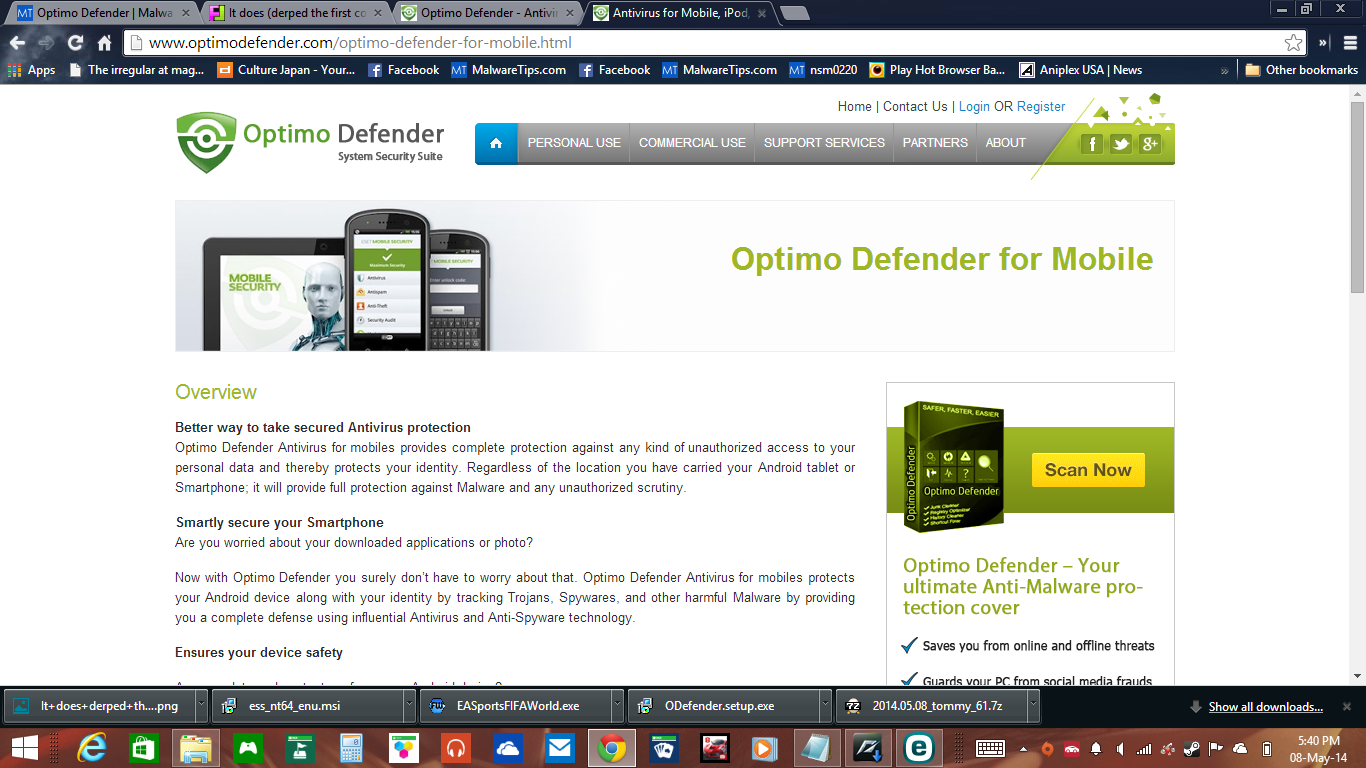Go back with the browser back arrow
1366x768 pixels.
point(17,43)
